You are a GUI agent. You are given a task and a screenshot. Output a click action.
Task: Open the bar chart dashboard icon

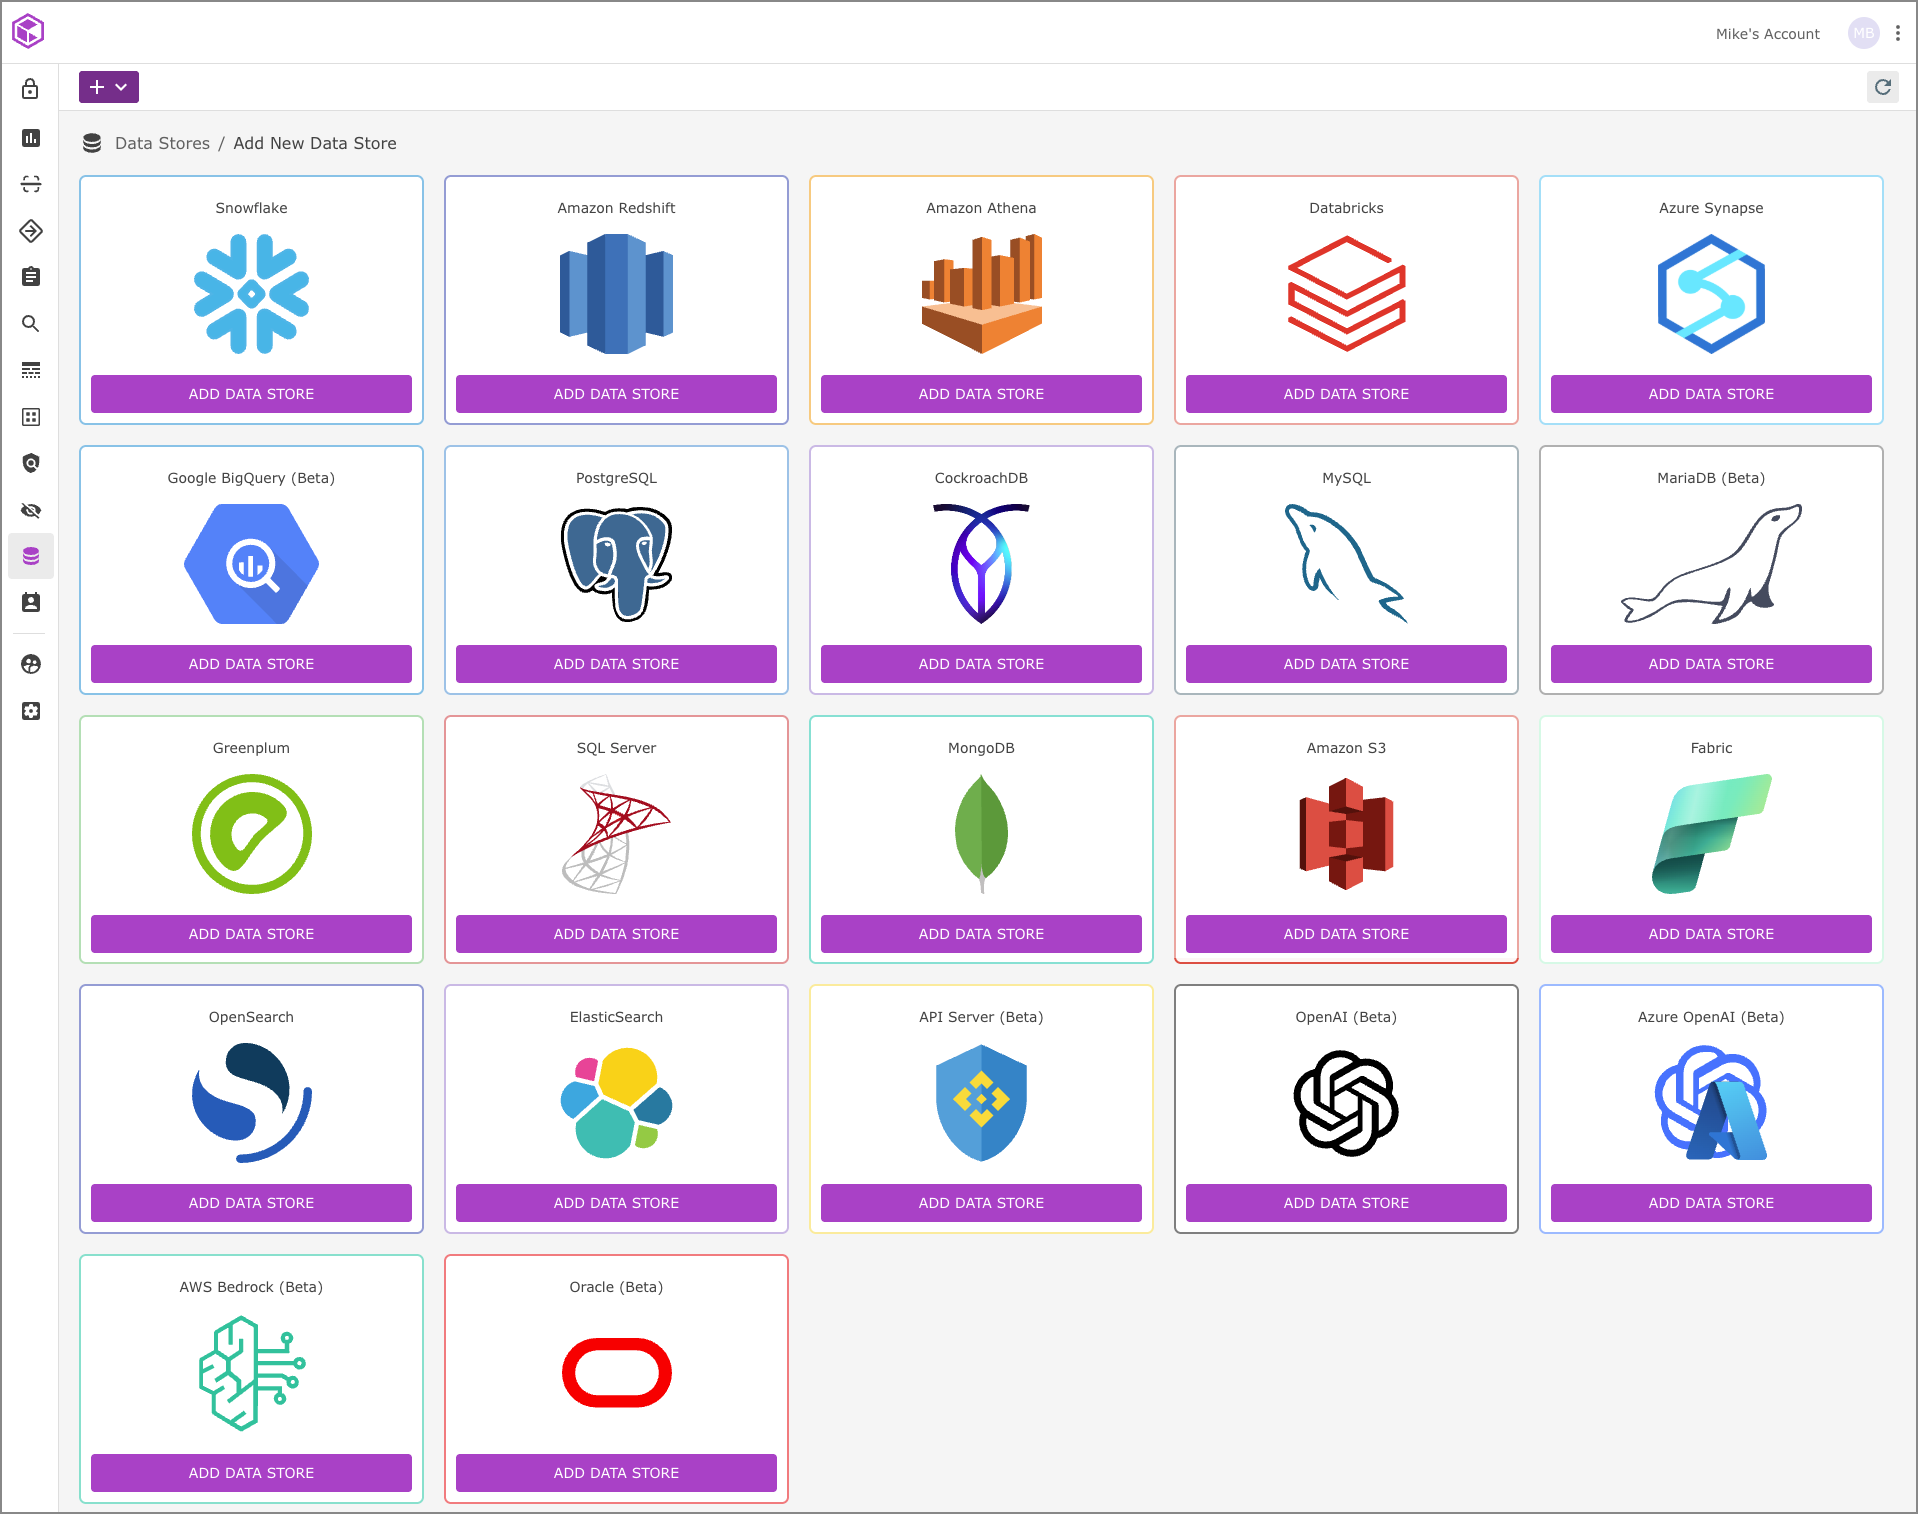(31, 138)
